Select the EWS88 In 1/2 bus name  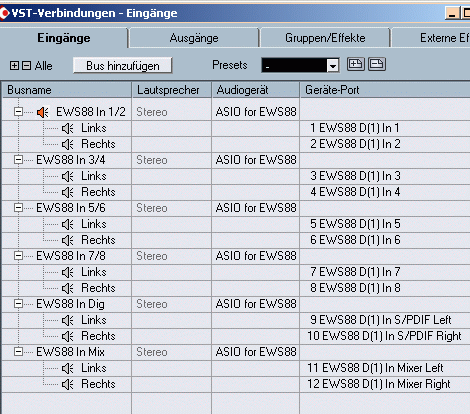(x=91, y=112)
